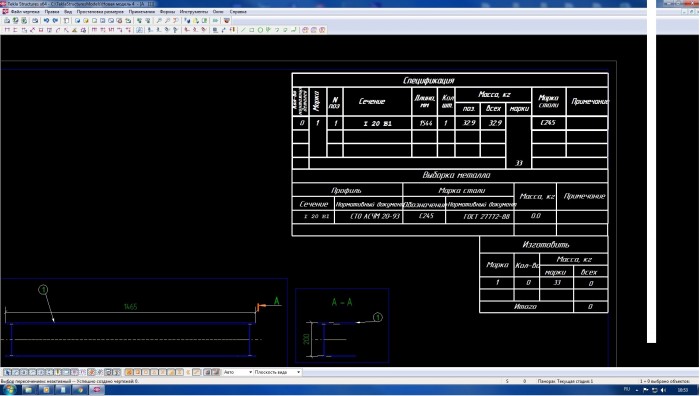Screen dimensions: 700x396
Task: Click the Undo arrow icon in top toolbar
Action: (x=46, y=21)
